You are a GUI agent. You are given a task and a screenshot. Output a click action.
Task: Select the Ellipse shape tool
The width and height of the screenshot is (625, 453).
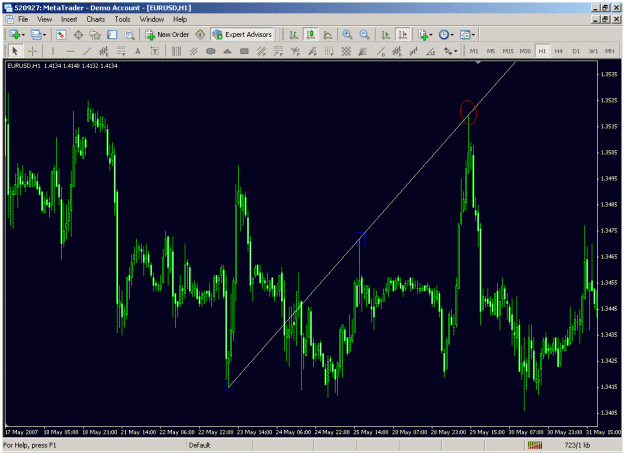point(210,51)
